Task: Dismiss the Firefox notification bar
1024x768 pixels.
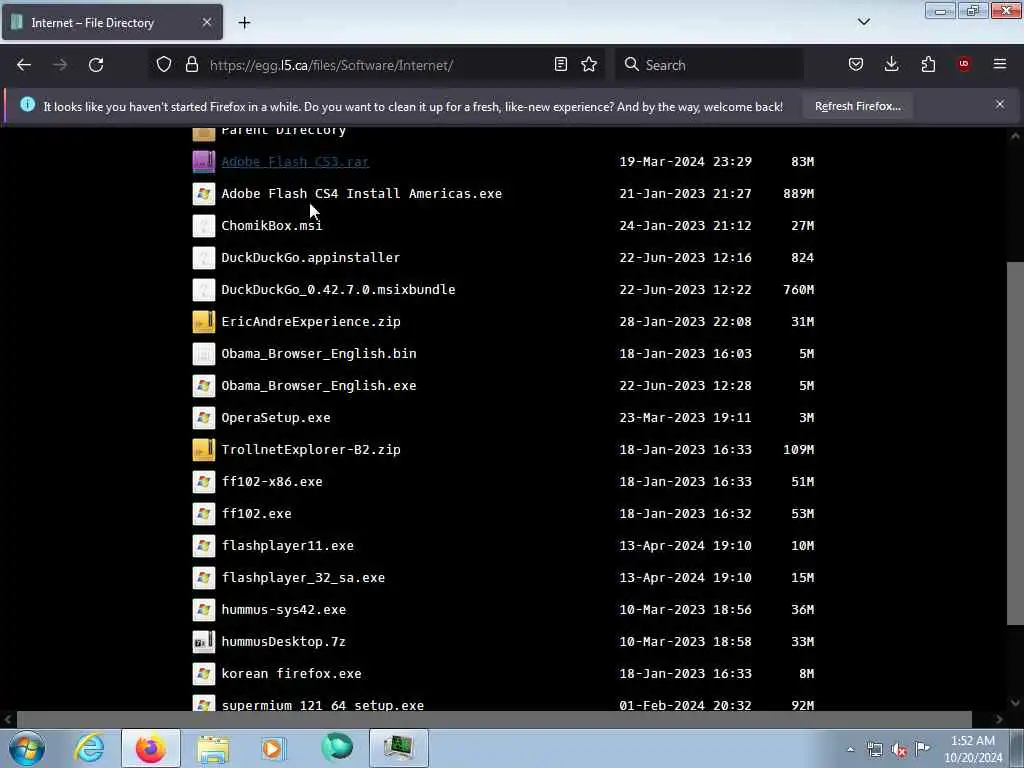Action: (x=1000, y=104)
